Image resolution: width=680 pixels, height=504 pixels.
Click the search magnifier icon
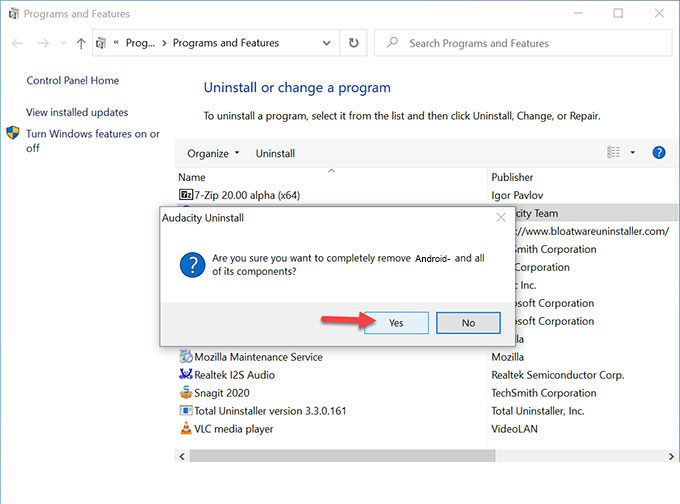[x=392, y=43]
